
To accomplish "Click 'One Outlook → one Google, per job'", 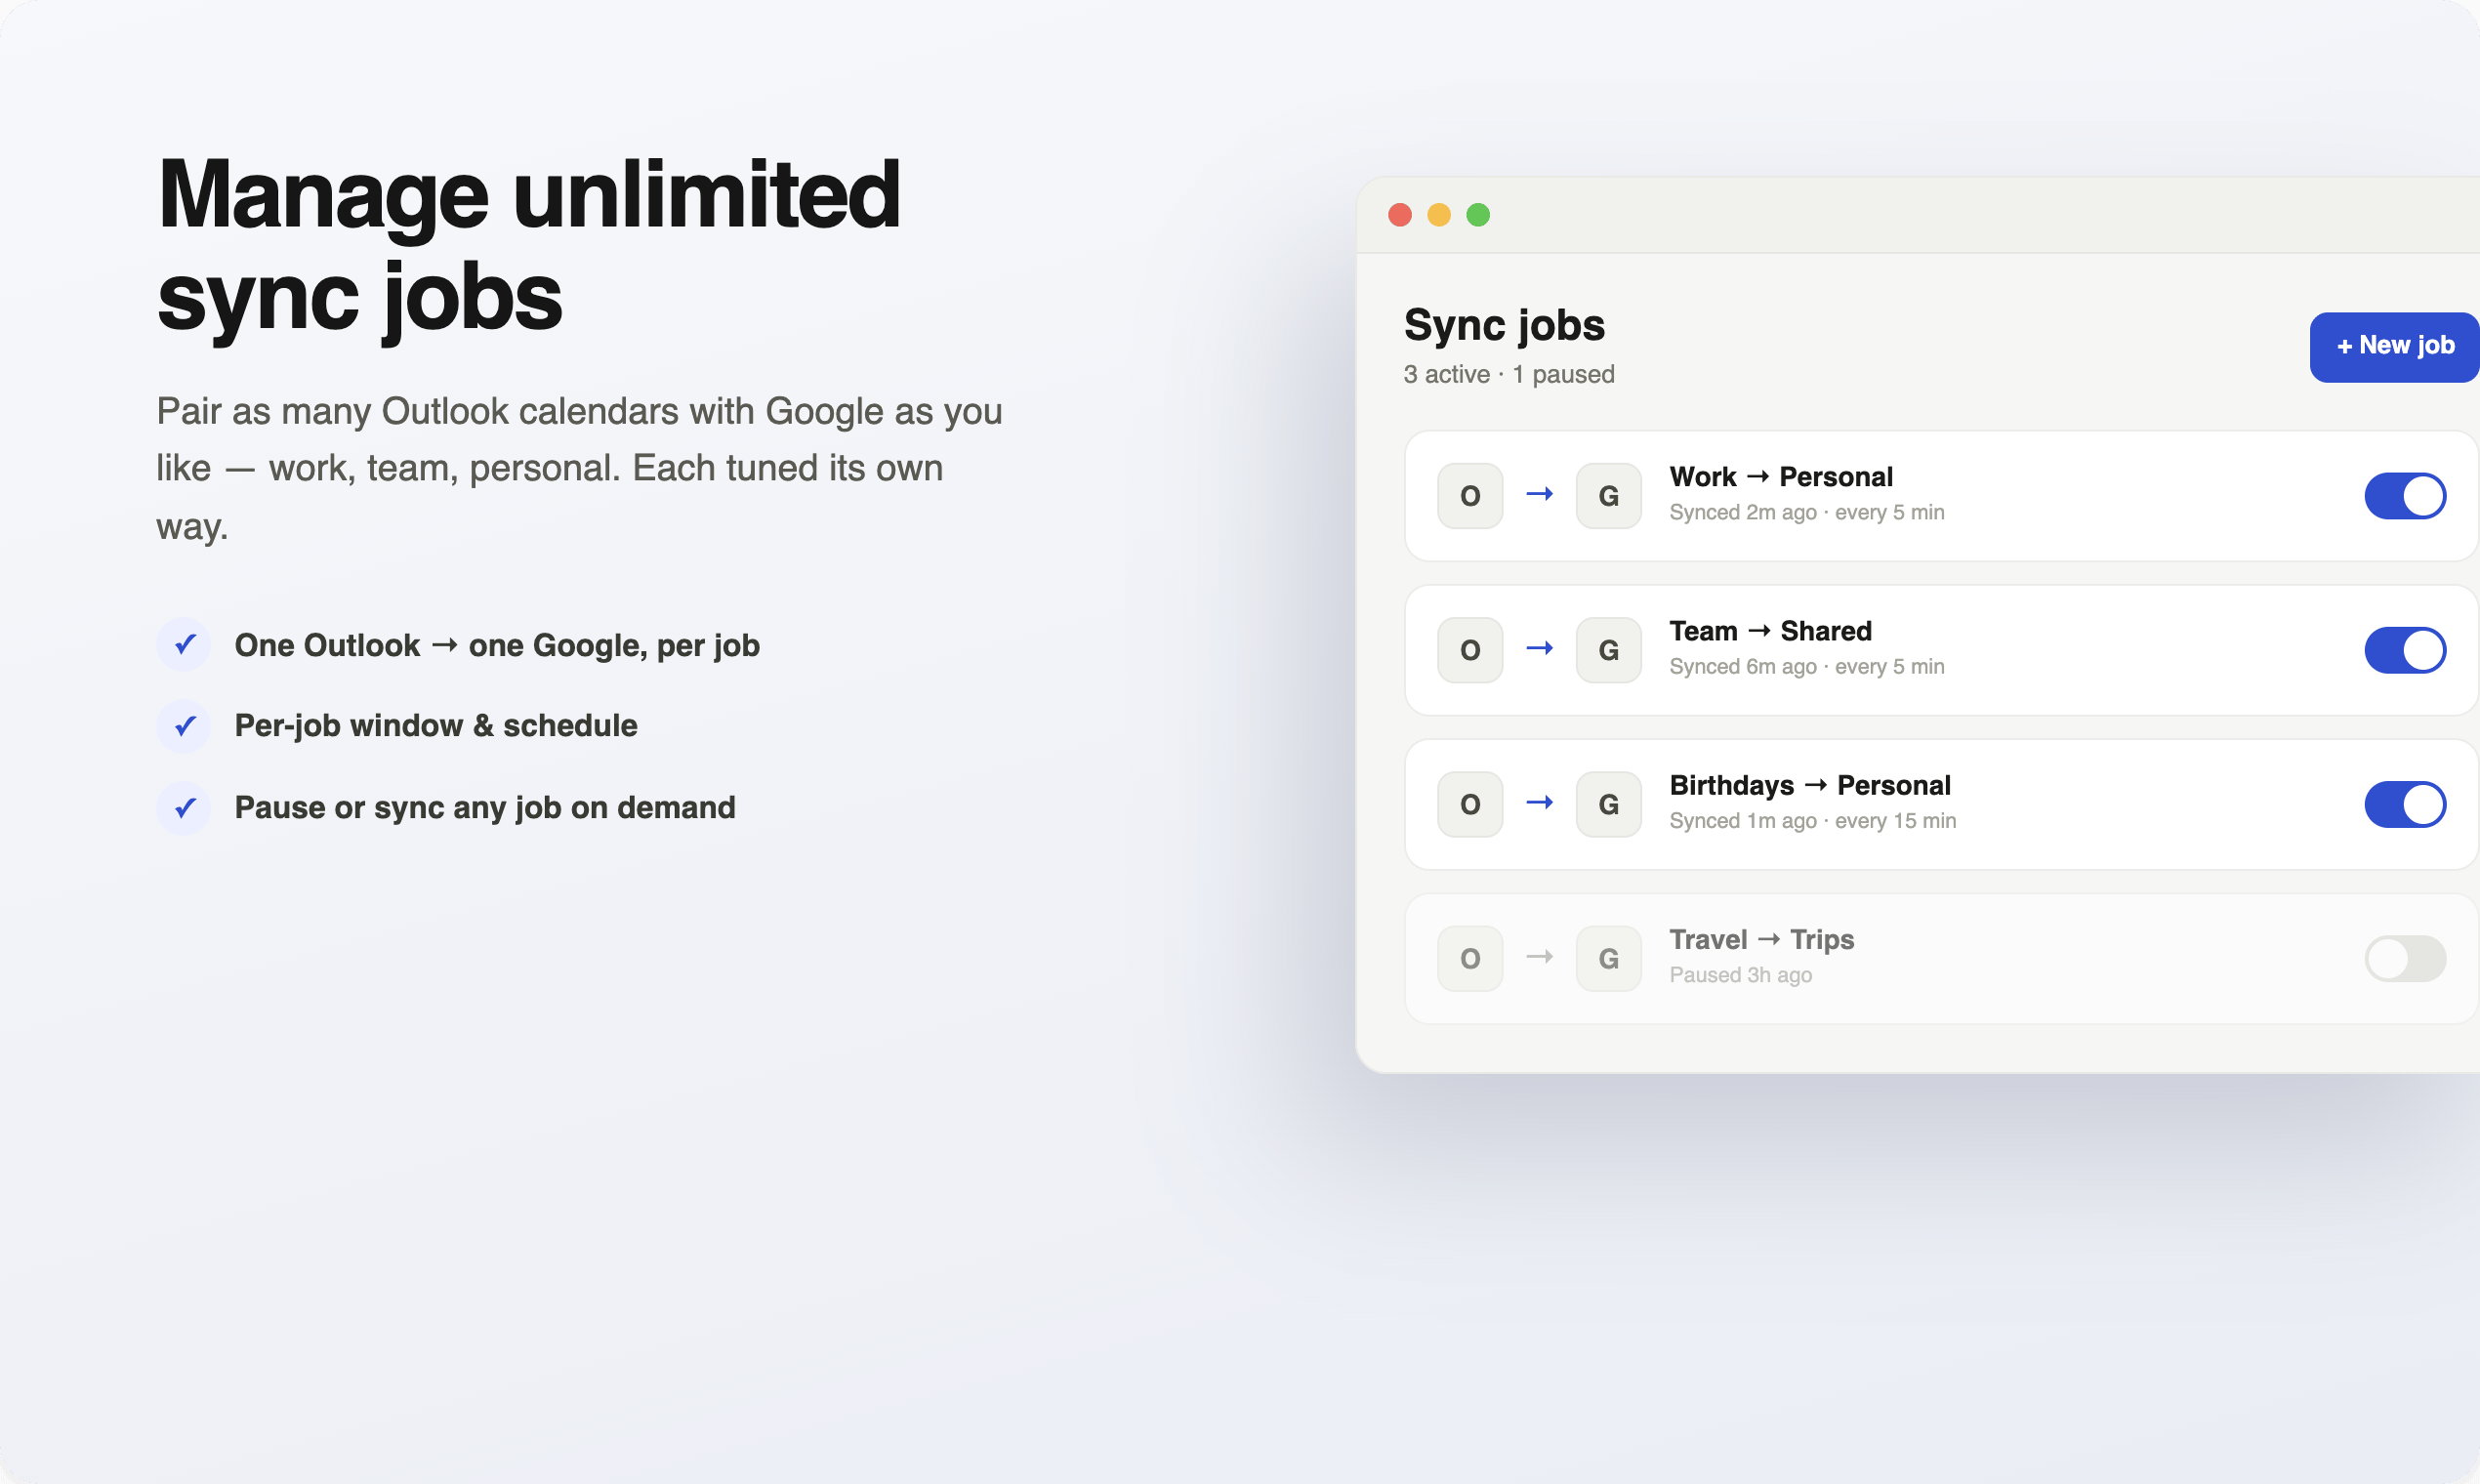I will tap(497, 646).
